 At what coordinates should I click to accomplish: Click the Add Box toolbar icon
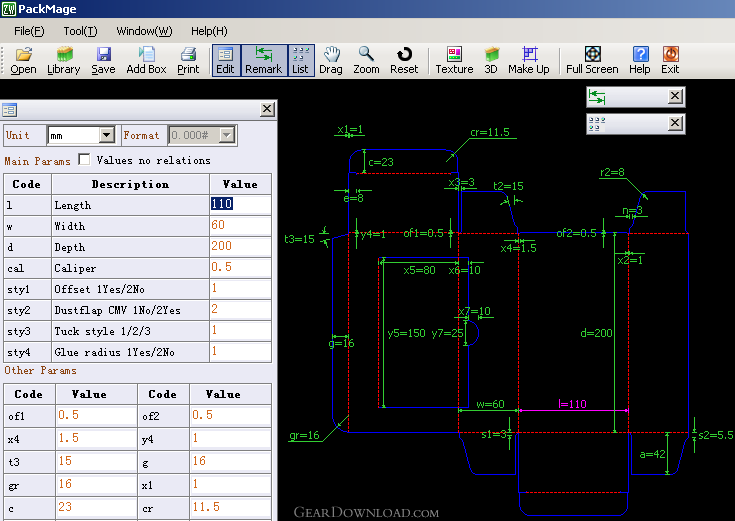coord(146,60)
